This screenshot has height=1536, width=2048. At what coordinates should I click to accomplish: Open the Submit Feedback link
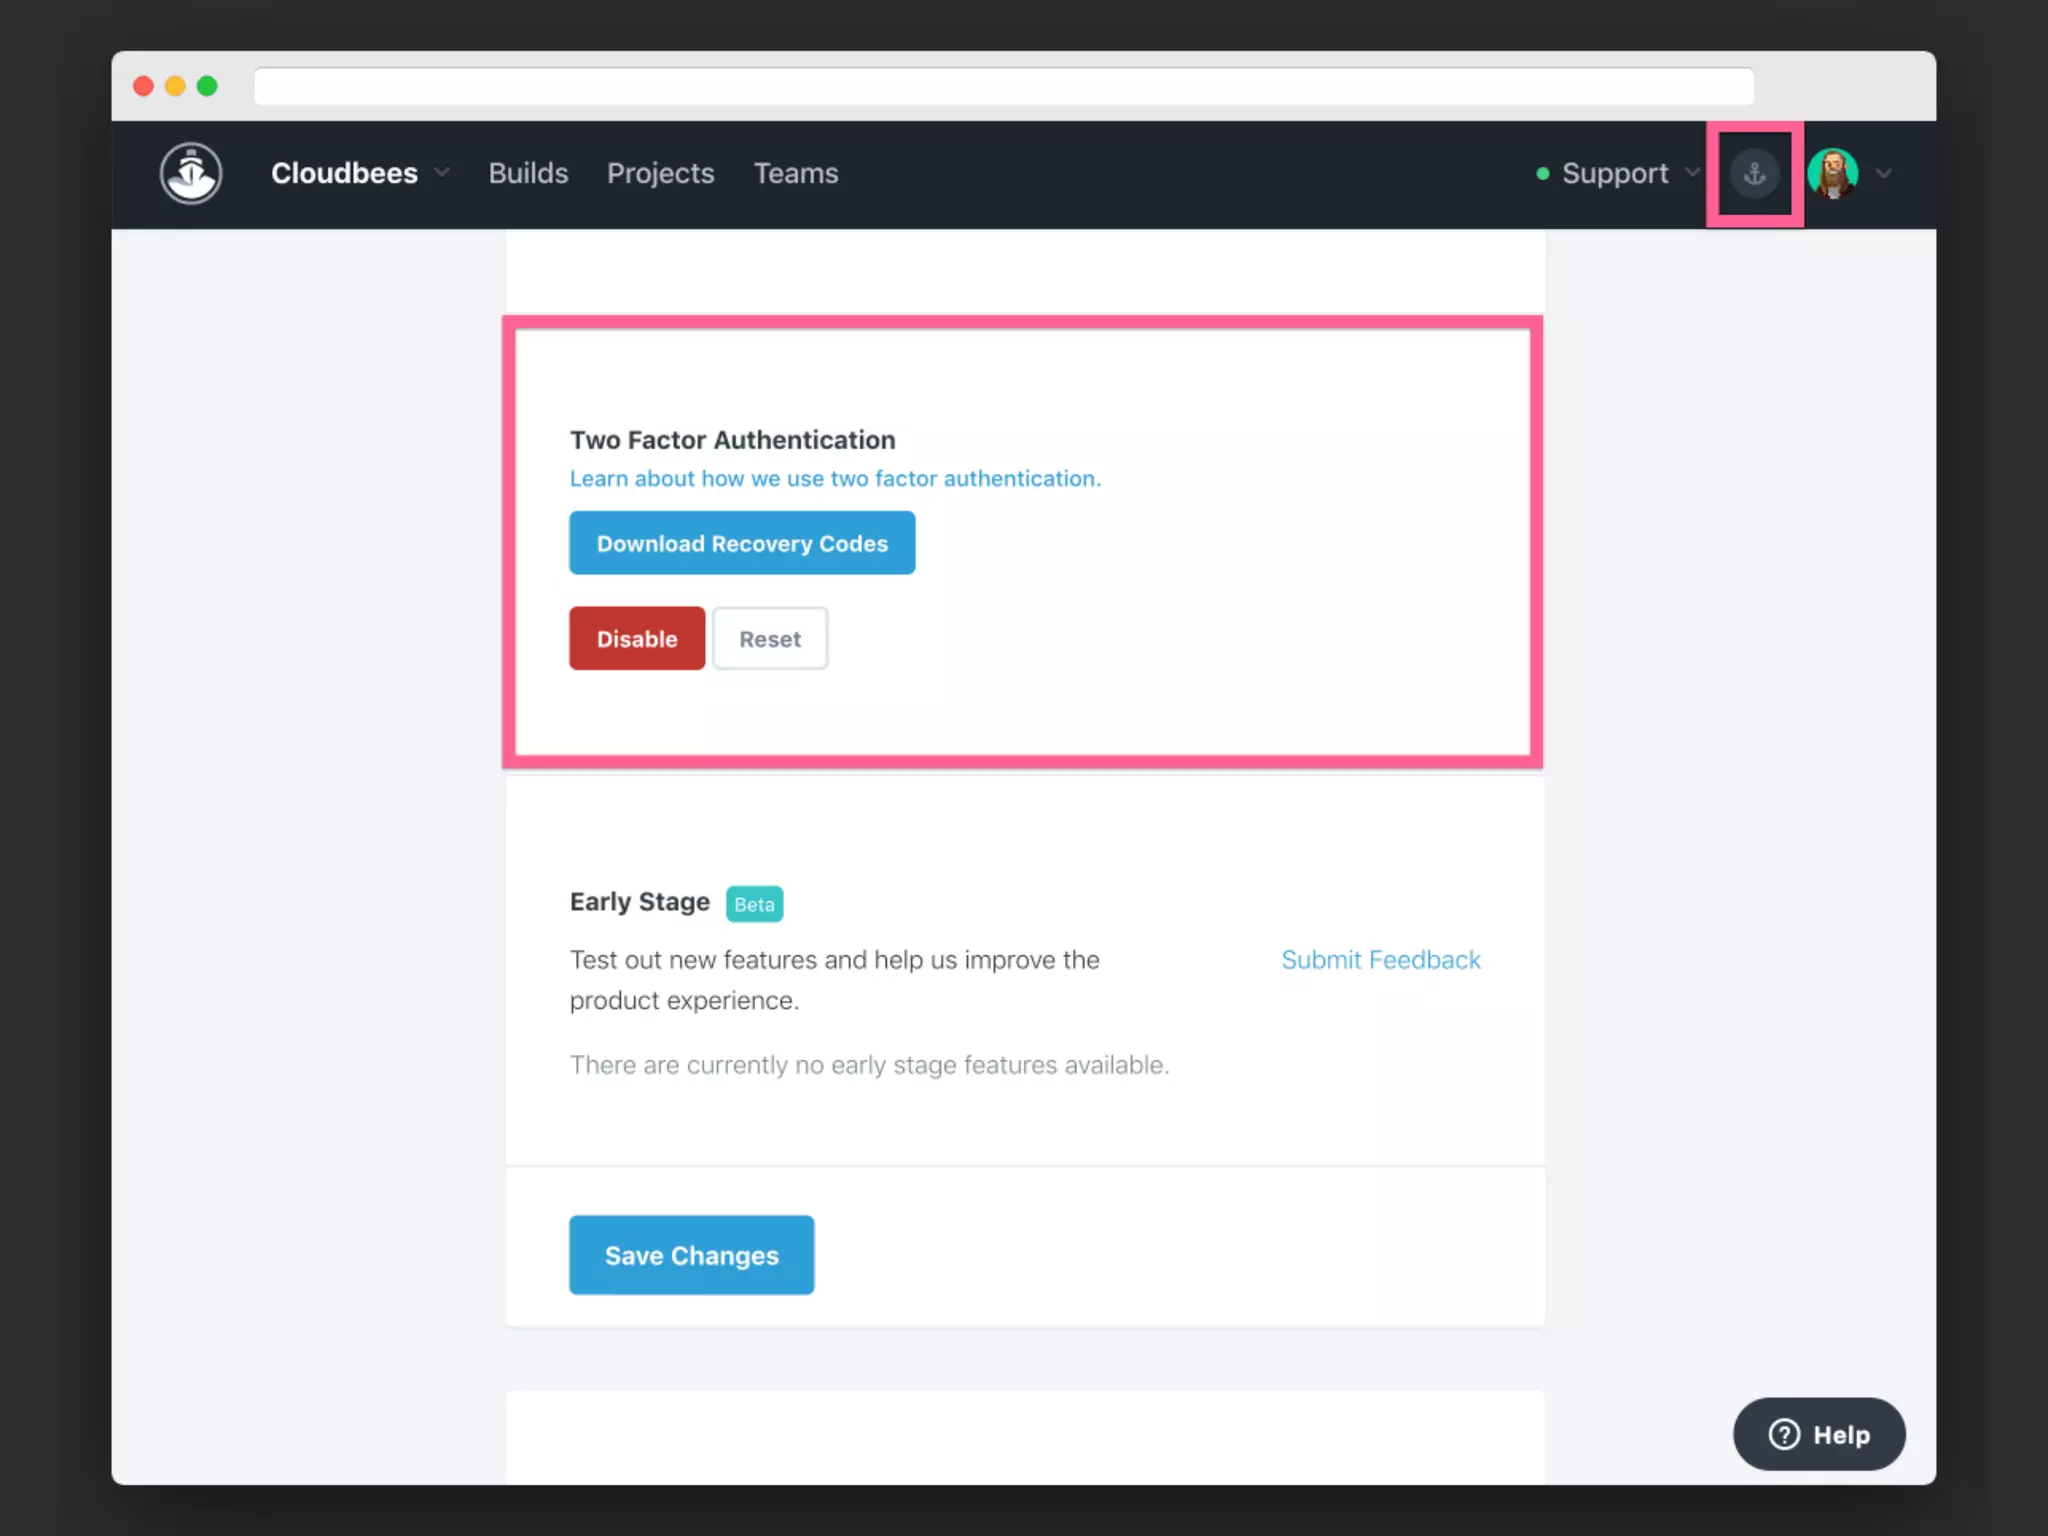pos(1381,960)
